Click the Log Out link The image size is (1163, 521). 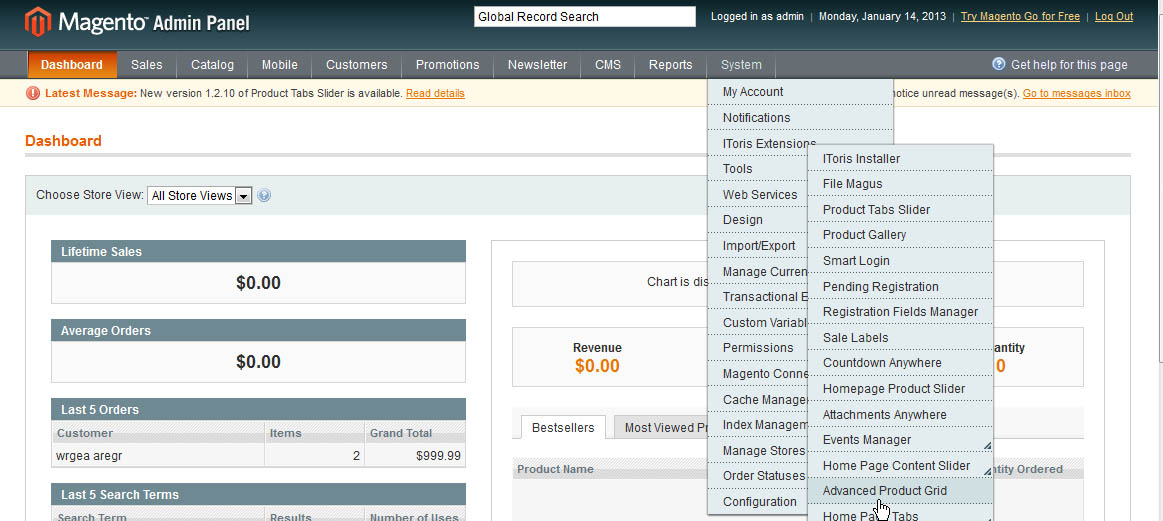pyautogui.click(x=1113, y=16)
